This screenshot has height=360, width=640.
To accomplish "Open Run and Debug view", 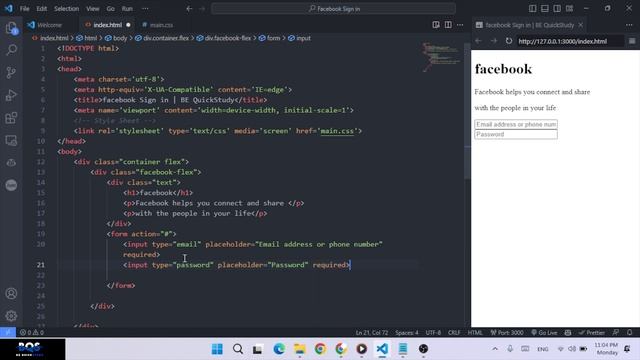I will coord(11,96).
